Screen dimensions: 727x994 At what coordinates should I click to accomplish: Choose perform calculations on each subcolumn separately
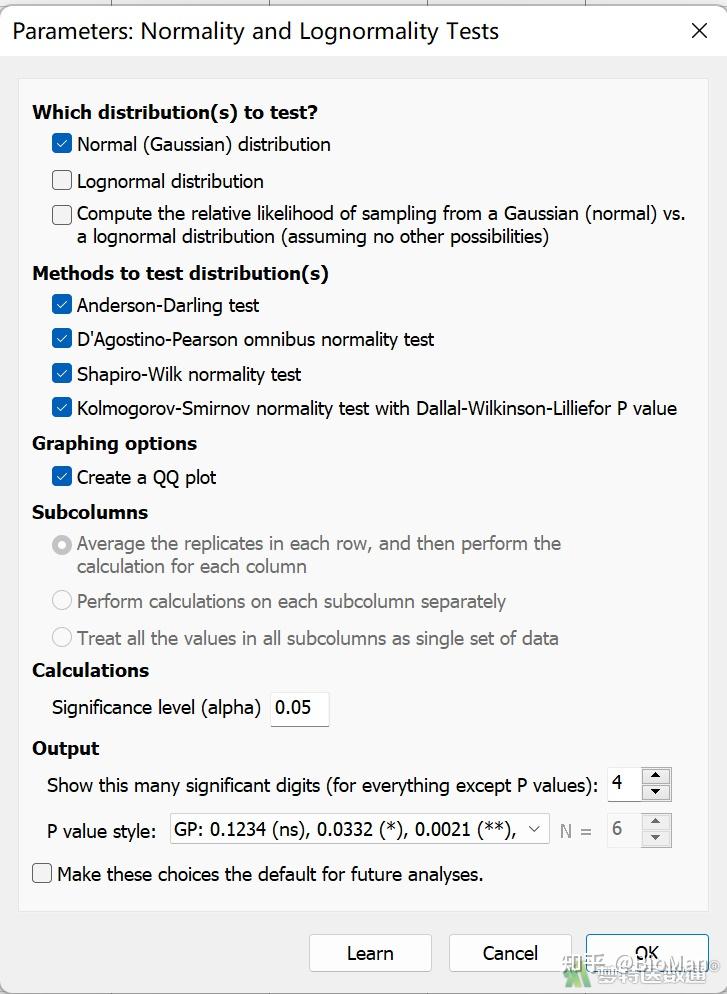click(62, 601)
